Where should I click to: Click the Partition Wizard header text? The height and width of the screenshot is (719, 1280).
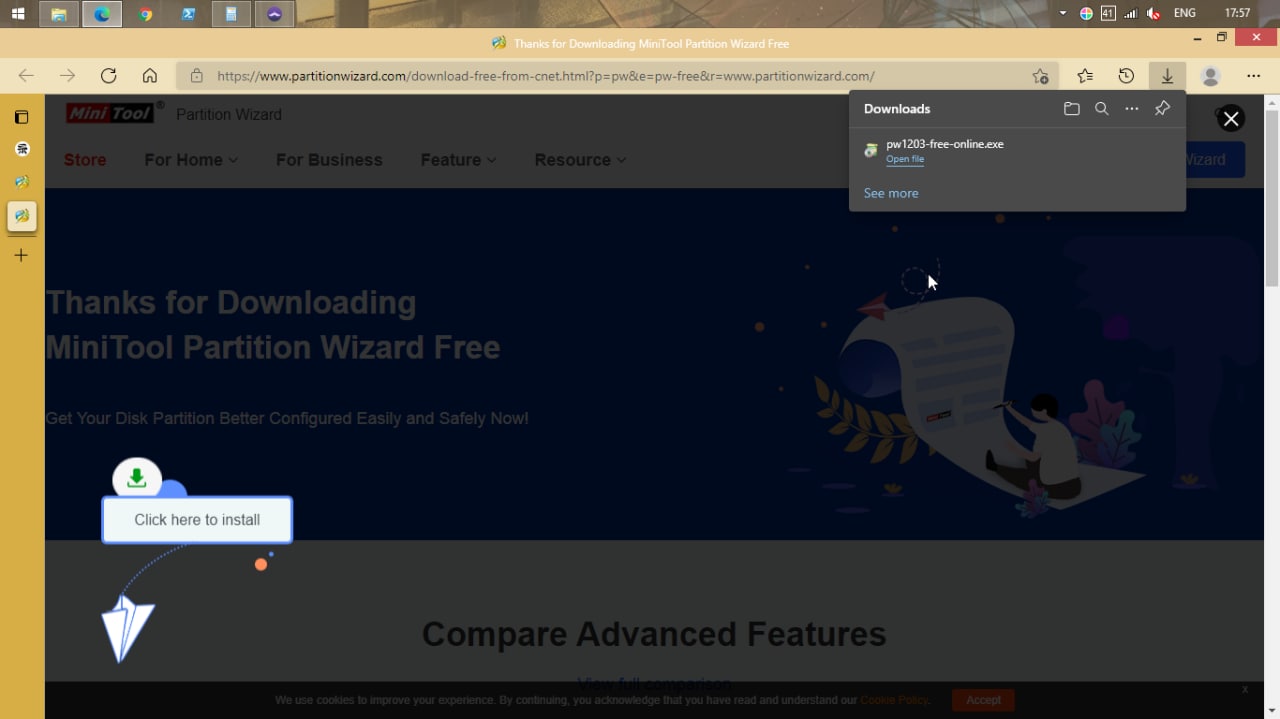(229, 114)
